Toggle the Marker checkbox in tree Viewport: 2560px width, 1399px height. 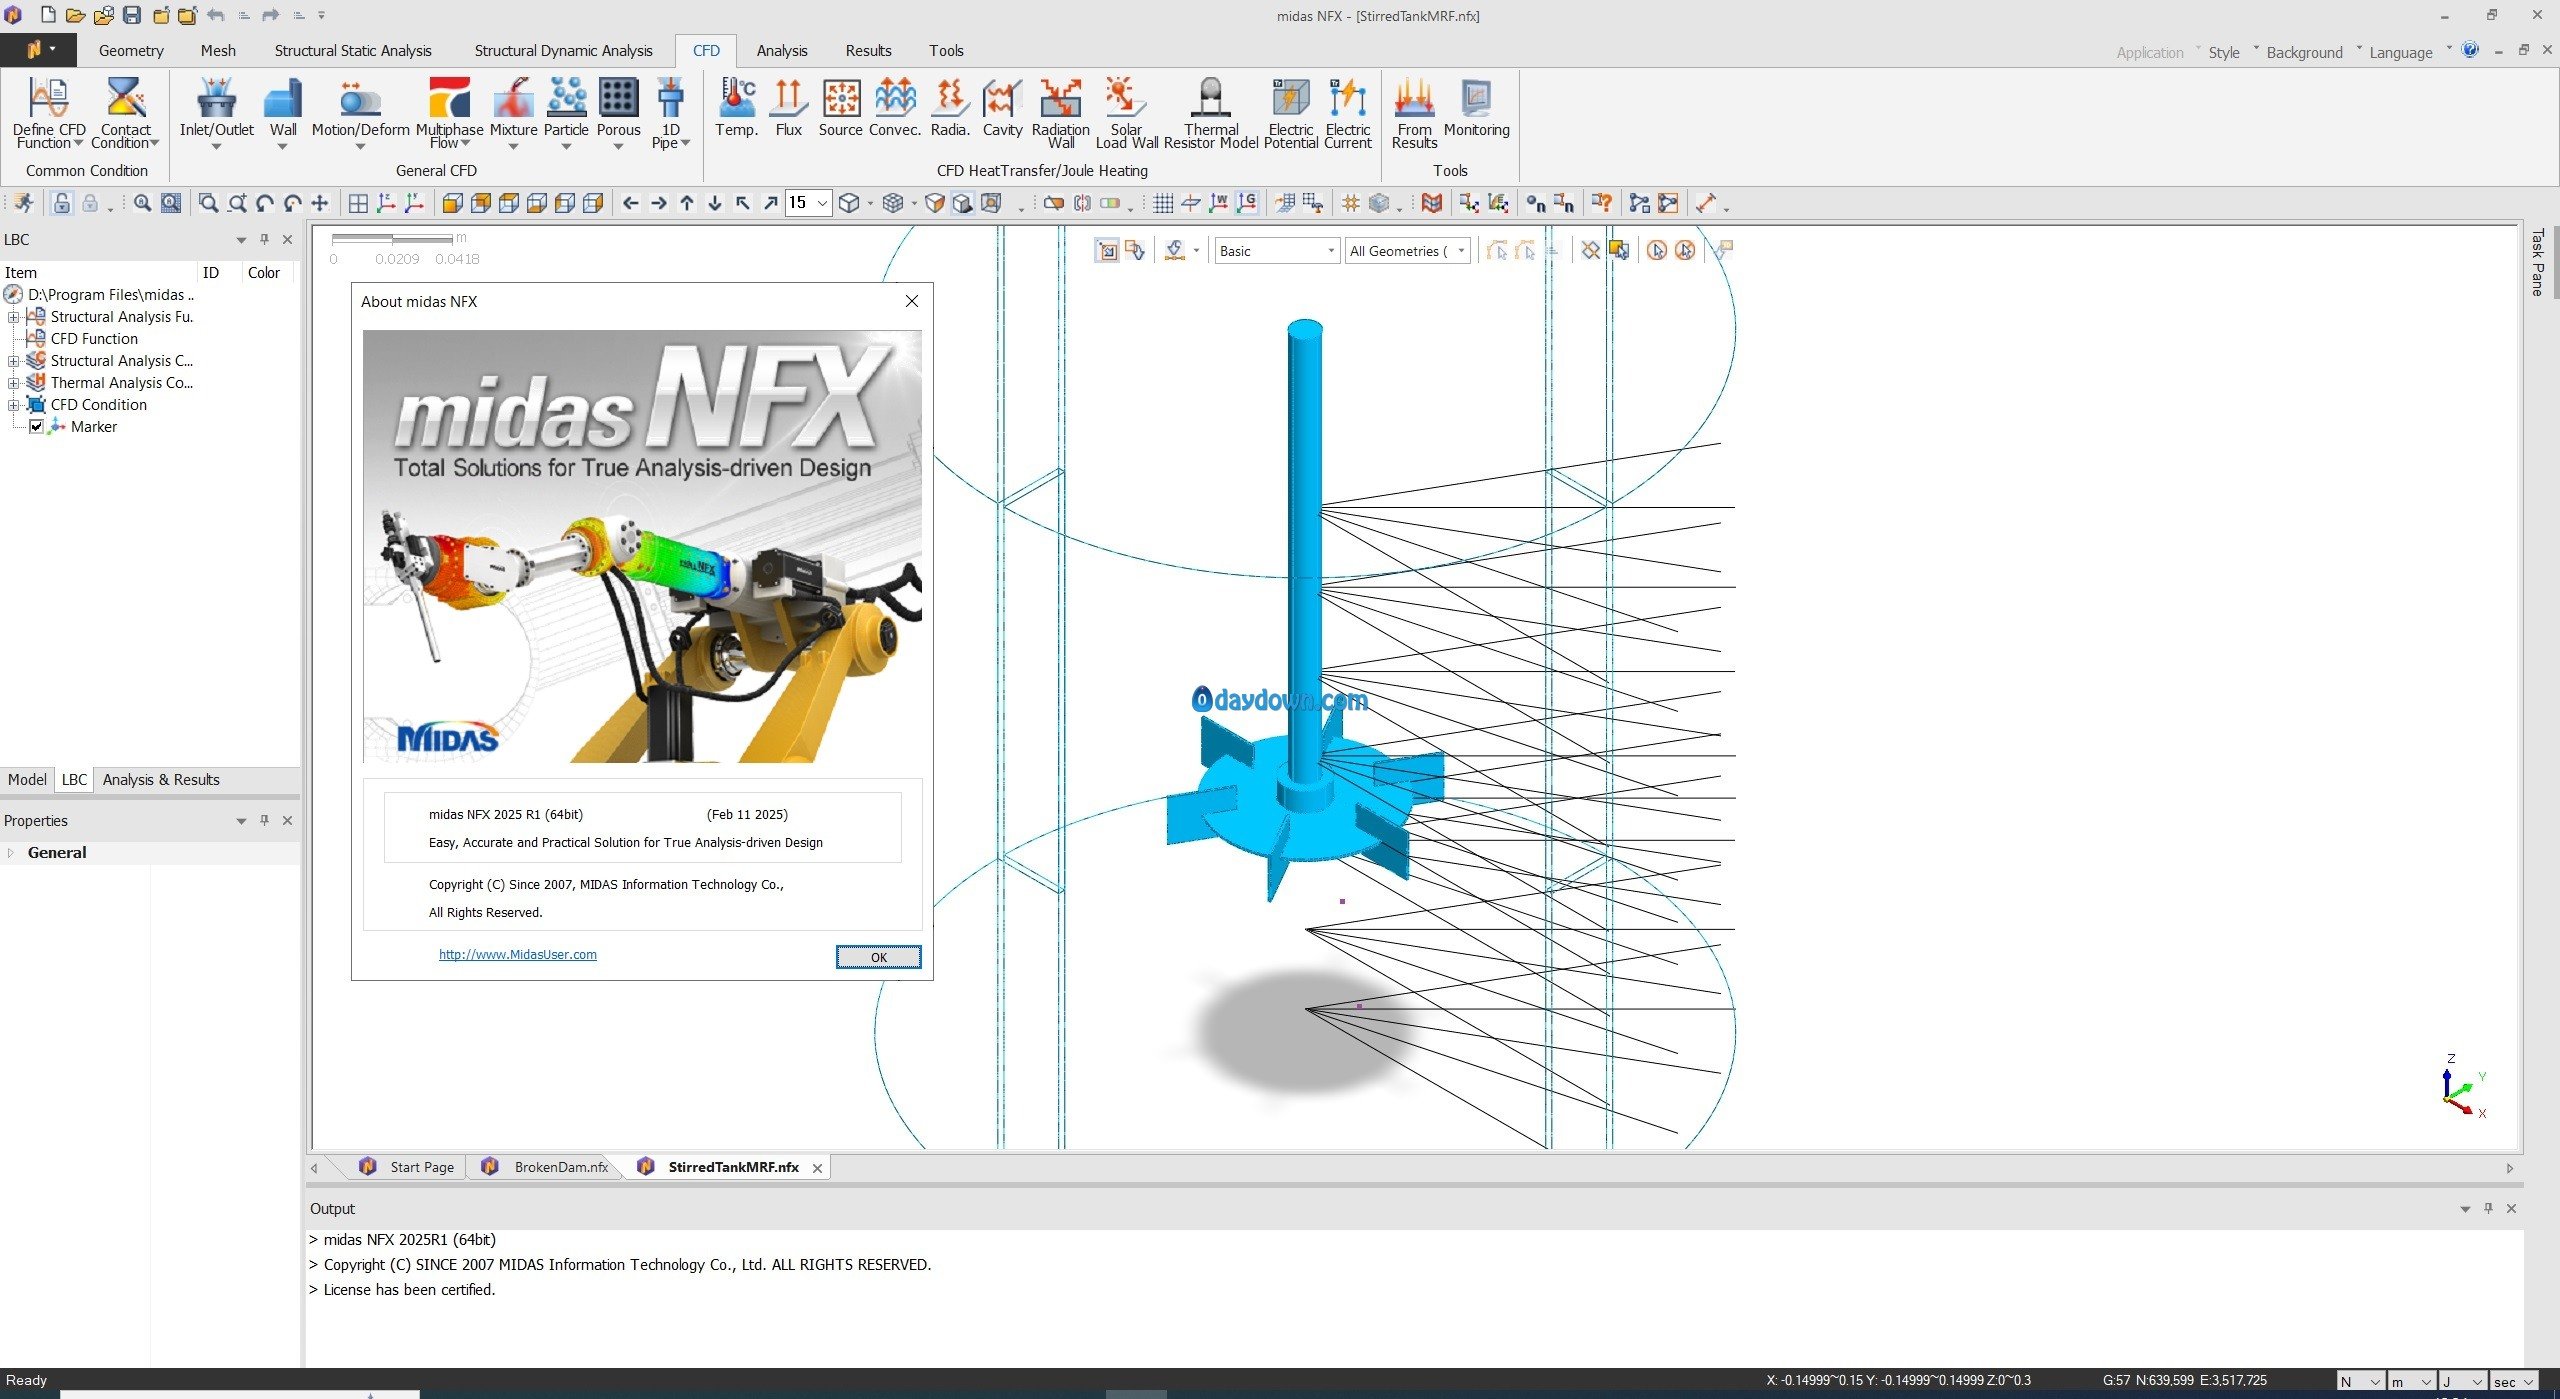coord(36,427)
